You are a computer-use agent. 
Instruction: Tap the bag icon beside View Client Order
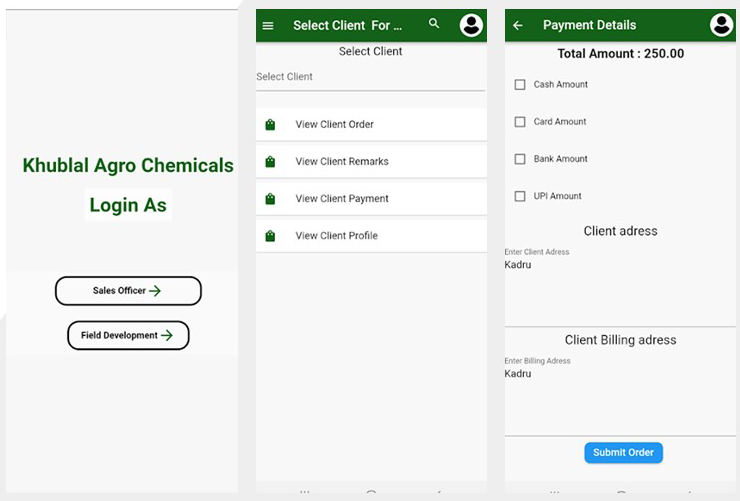coord(270,125)
